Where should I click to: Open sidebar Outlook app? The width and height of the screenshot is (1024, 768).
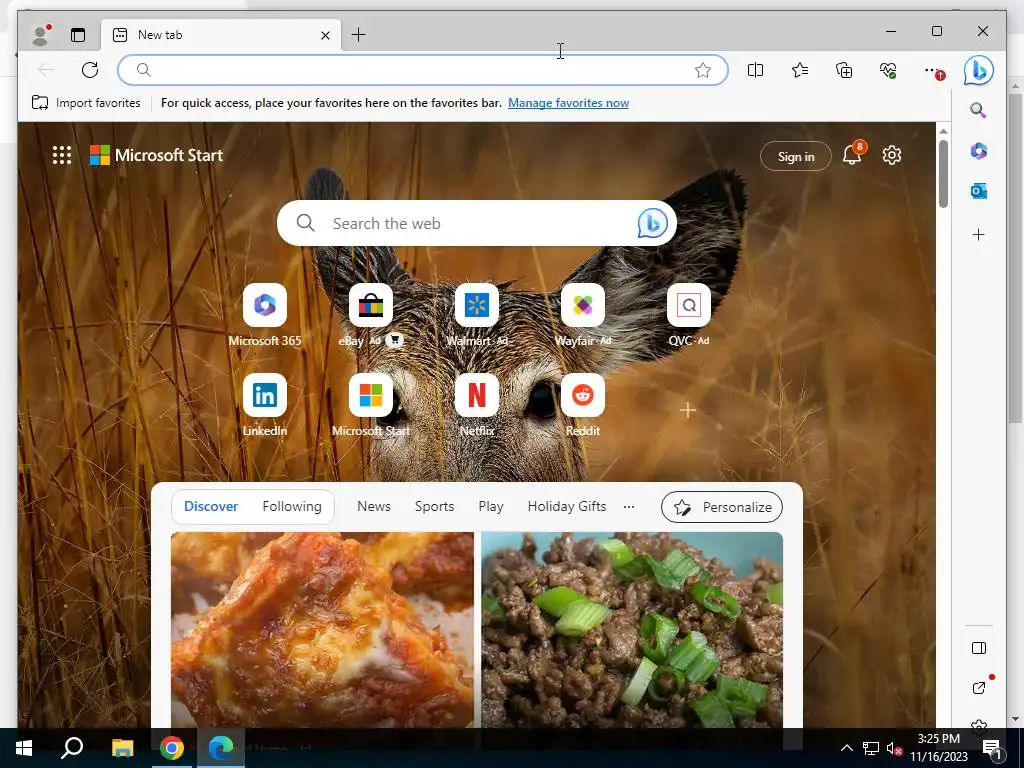[x=978, y=191]
